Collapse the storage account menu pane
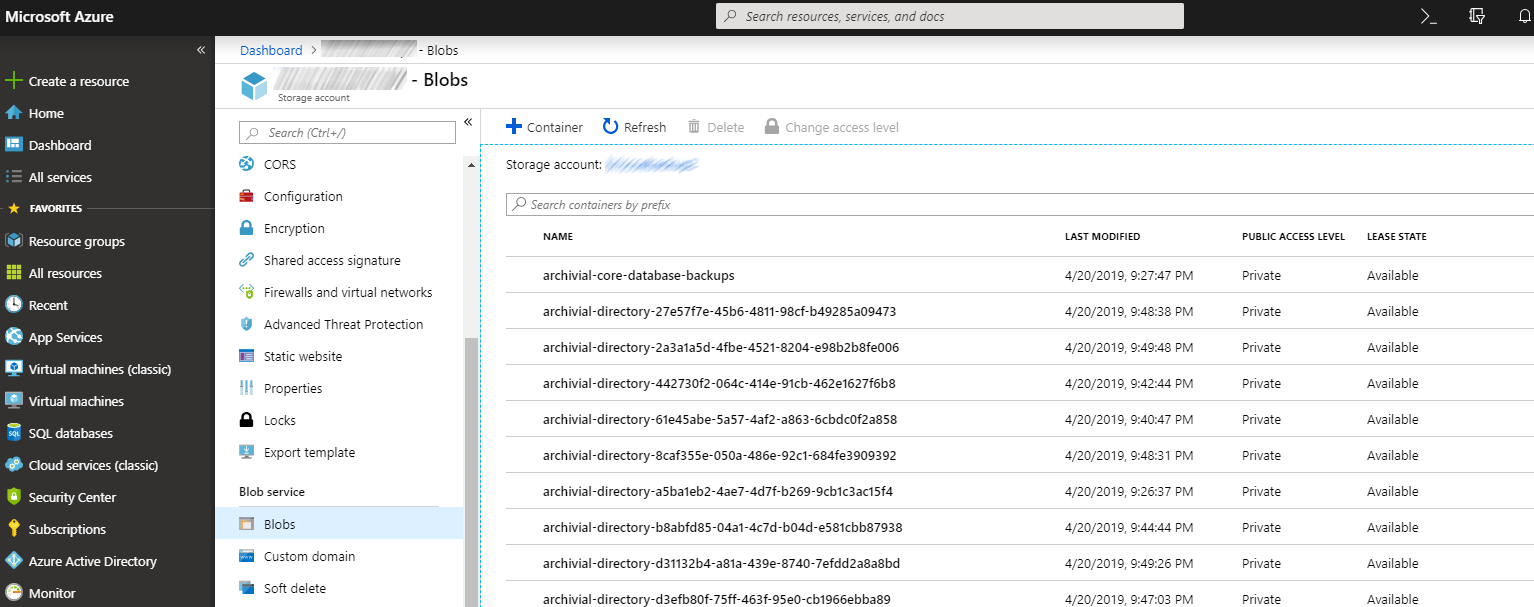Viewport: 1534px width, 607px height. [468, 123]
